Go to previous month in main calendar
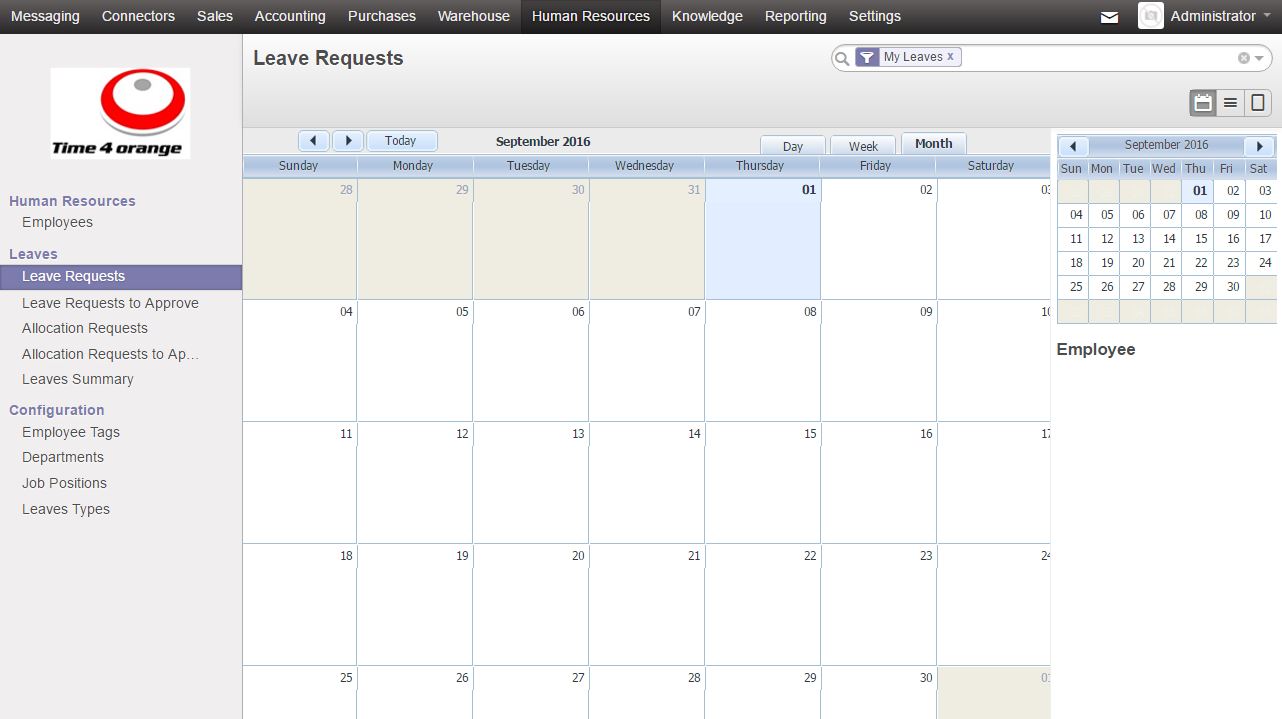The width and height of the screenshot is (1282, 719). [x=314, y=141]
